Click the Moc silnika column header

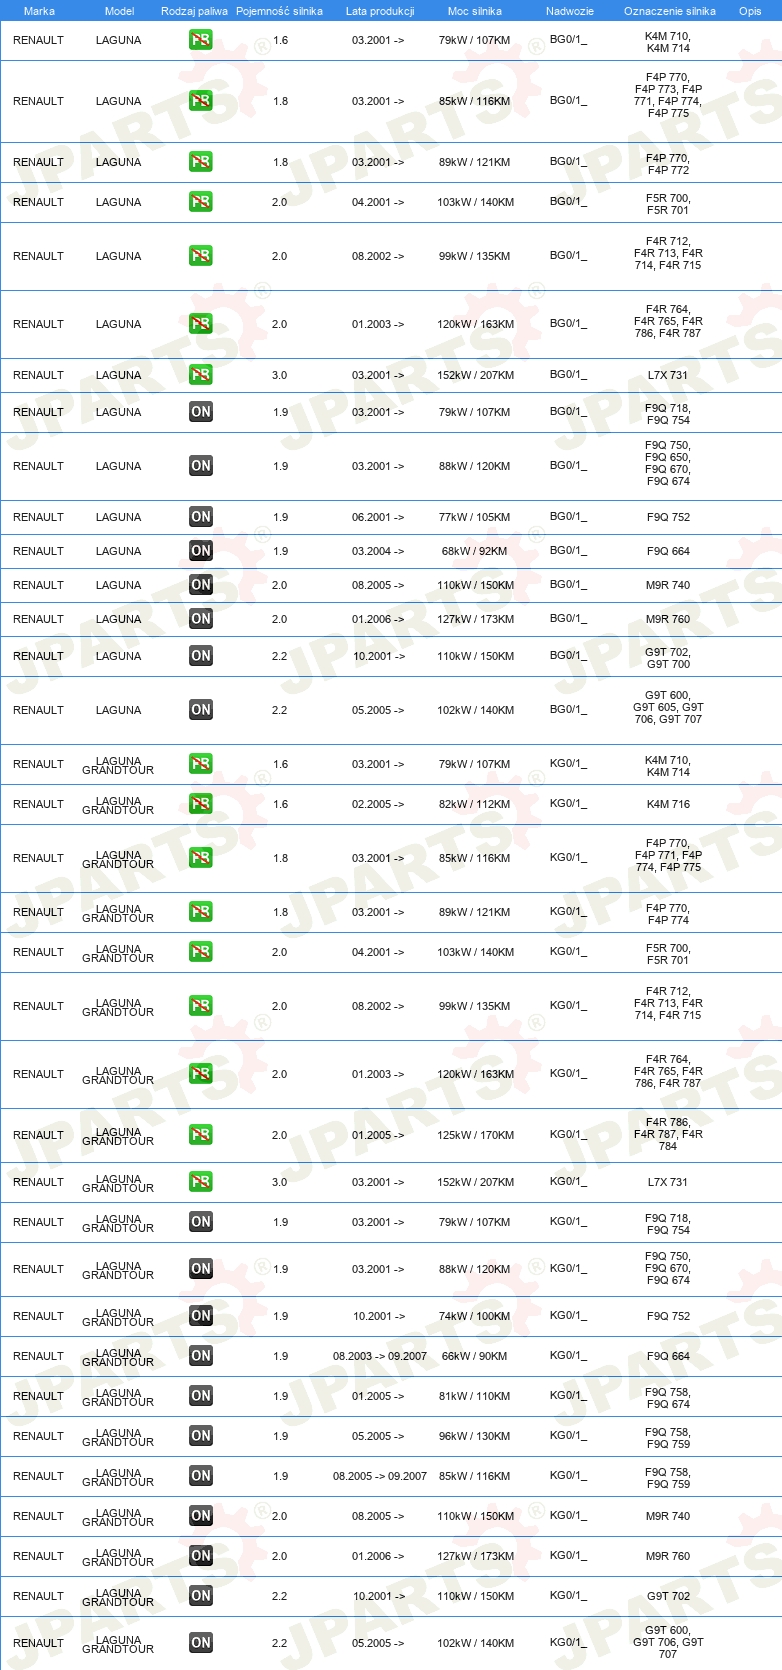point(475,11)
